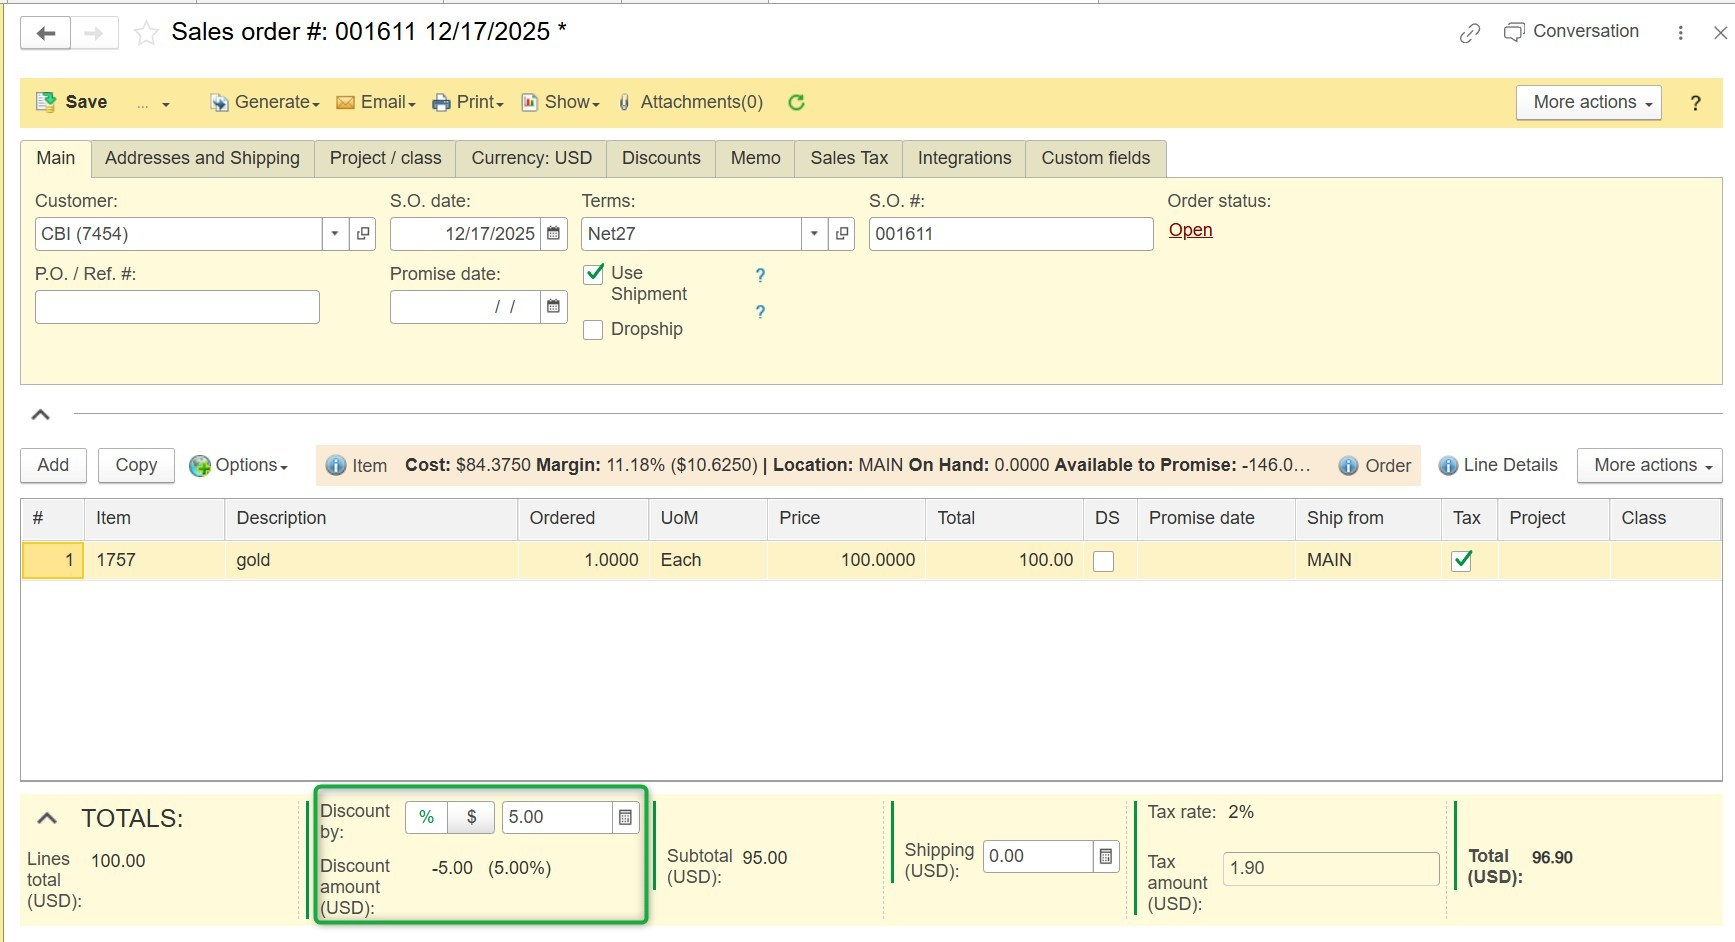Switch to the Addresses and Shipping tab

[x=202, y=158]
